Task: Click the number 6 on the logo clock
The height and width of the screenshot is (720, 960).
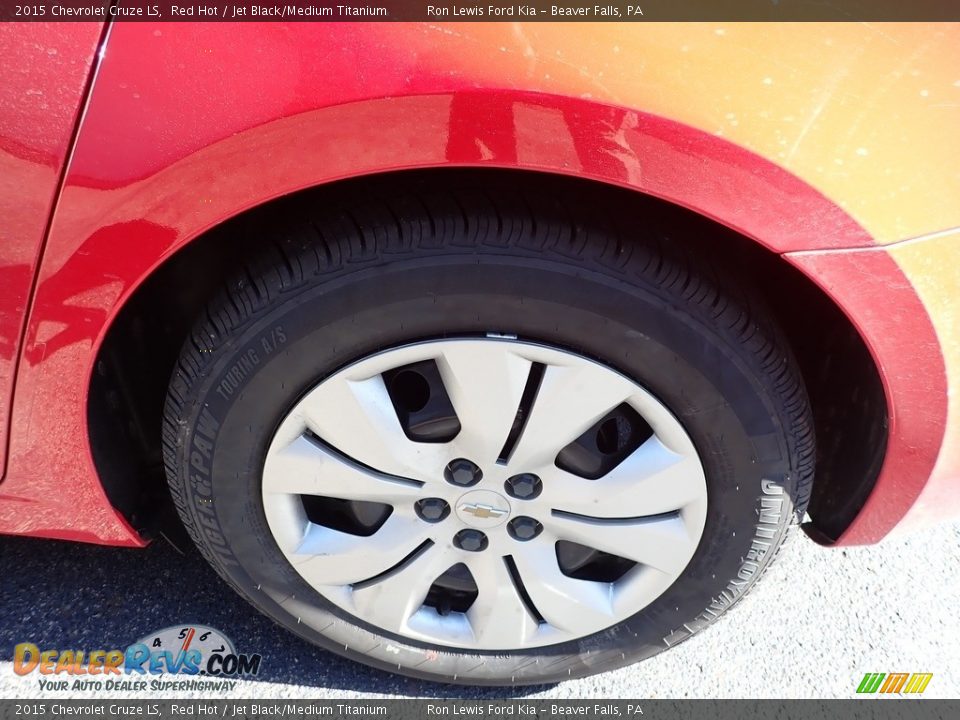Action: tap(205, 634)
